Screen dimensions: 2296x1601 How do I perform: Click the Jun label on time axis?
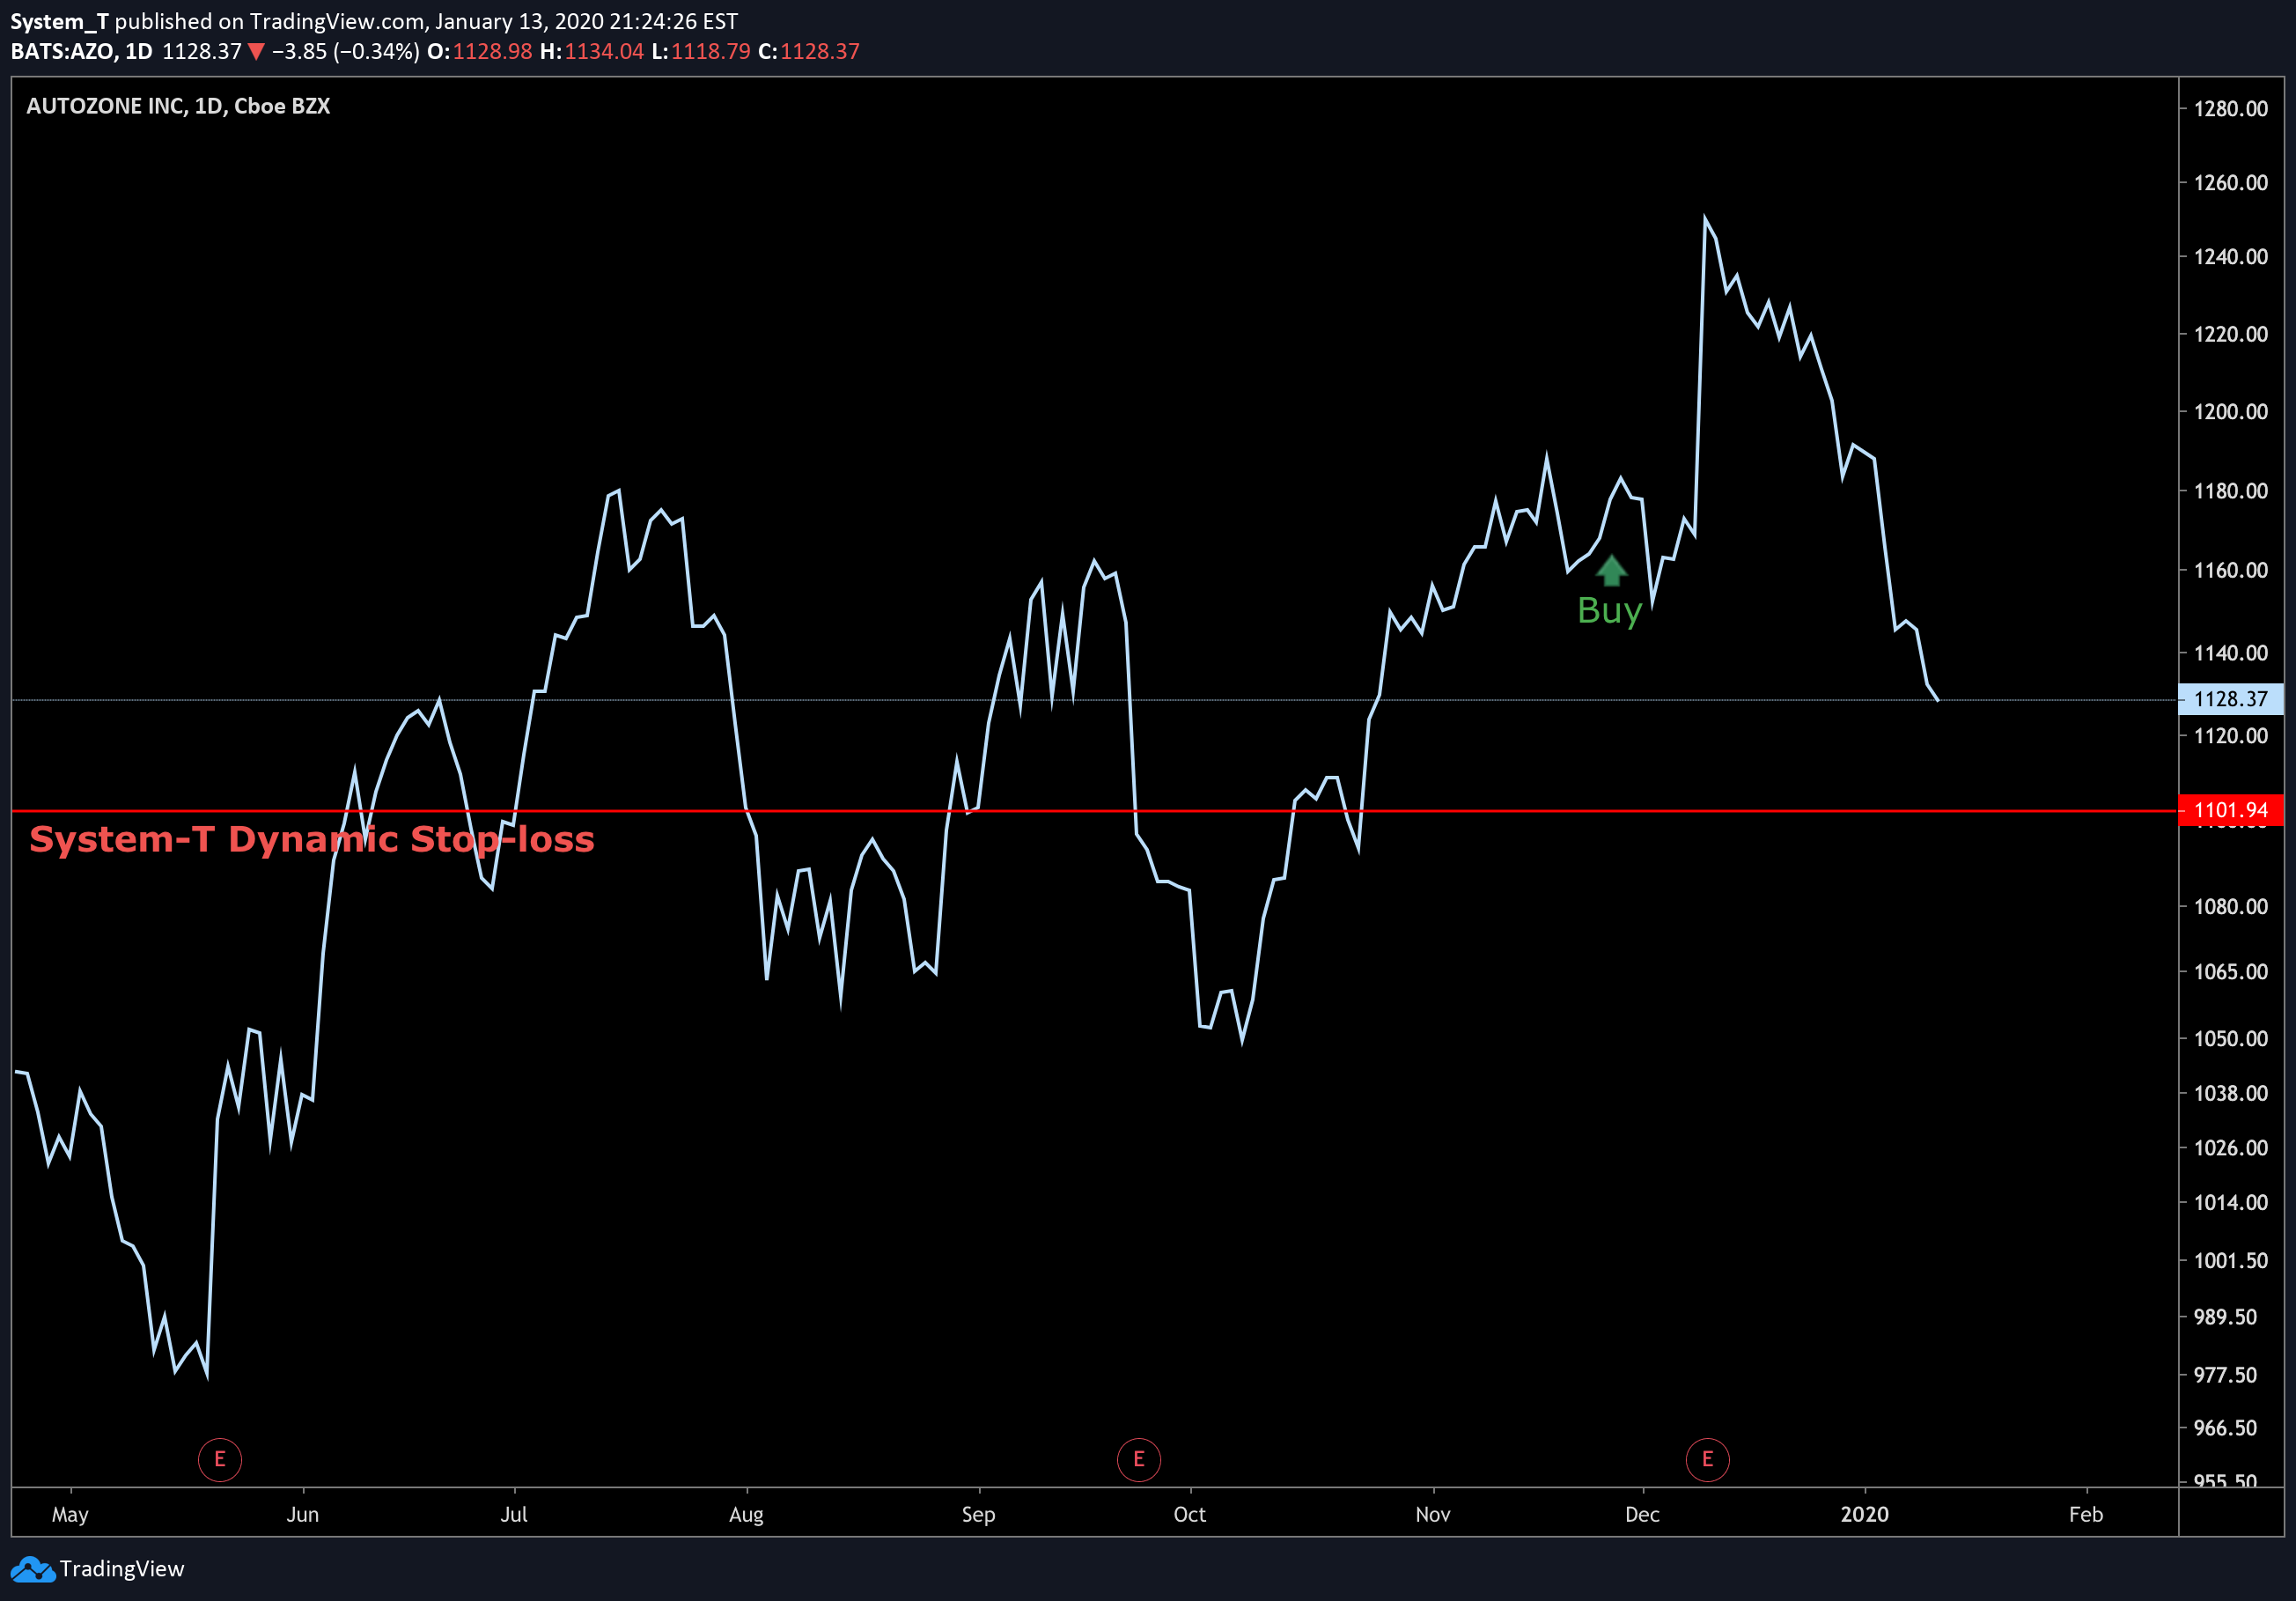pyautogui.click(x=303, y=1515)
